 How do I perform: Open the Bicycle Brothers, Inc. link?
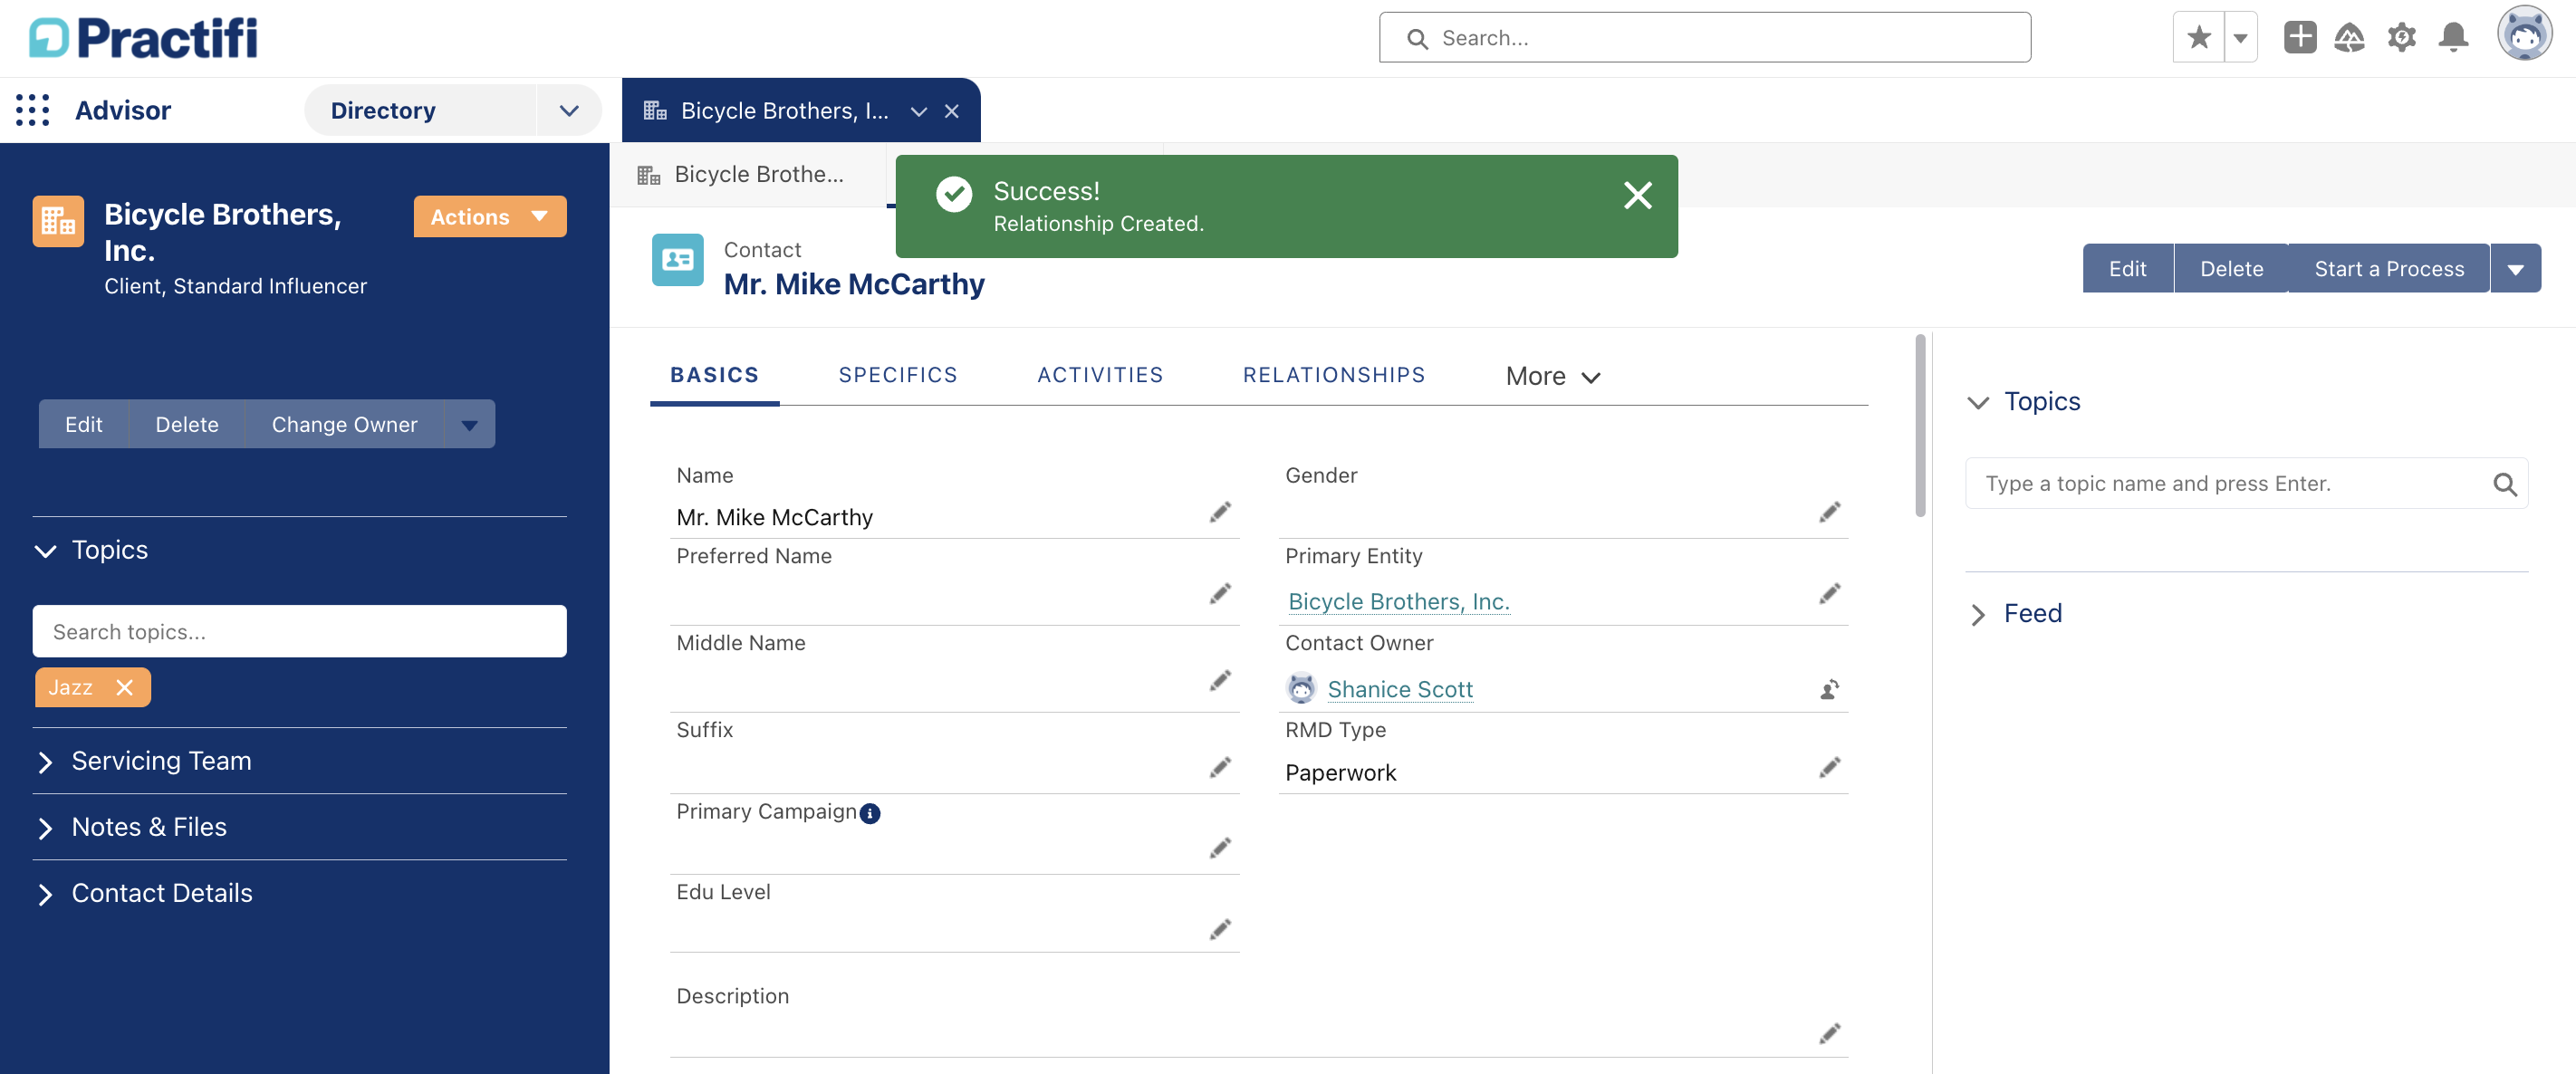[x=1398, y=602]
